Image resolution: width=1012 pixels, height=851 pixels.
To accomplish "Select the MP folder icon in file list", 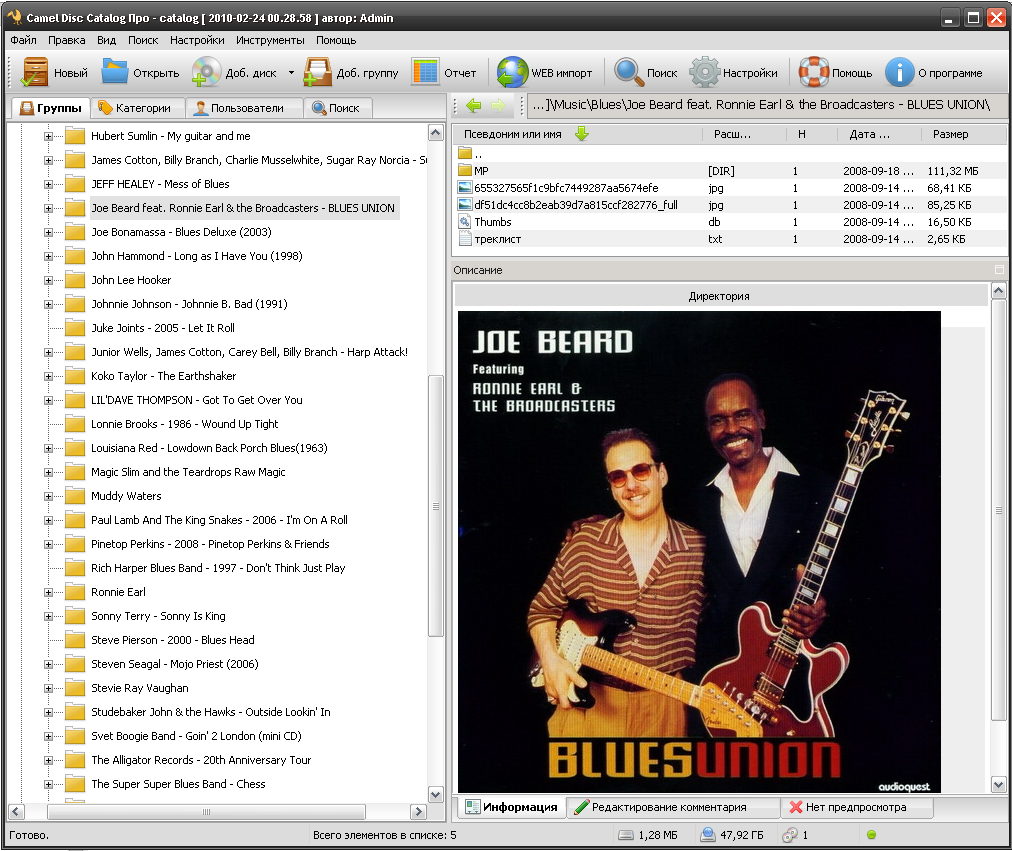I will tap(465, 171).
